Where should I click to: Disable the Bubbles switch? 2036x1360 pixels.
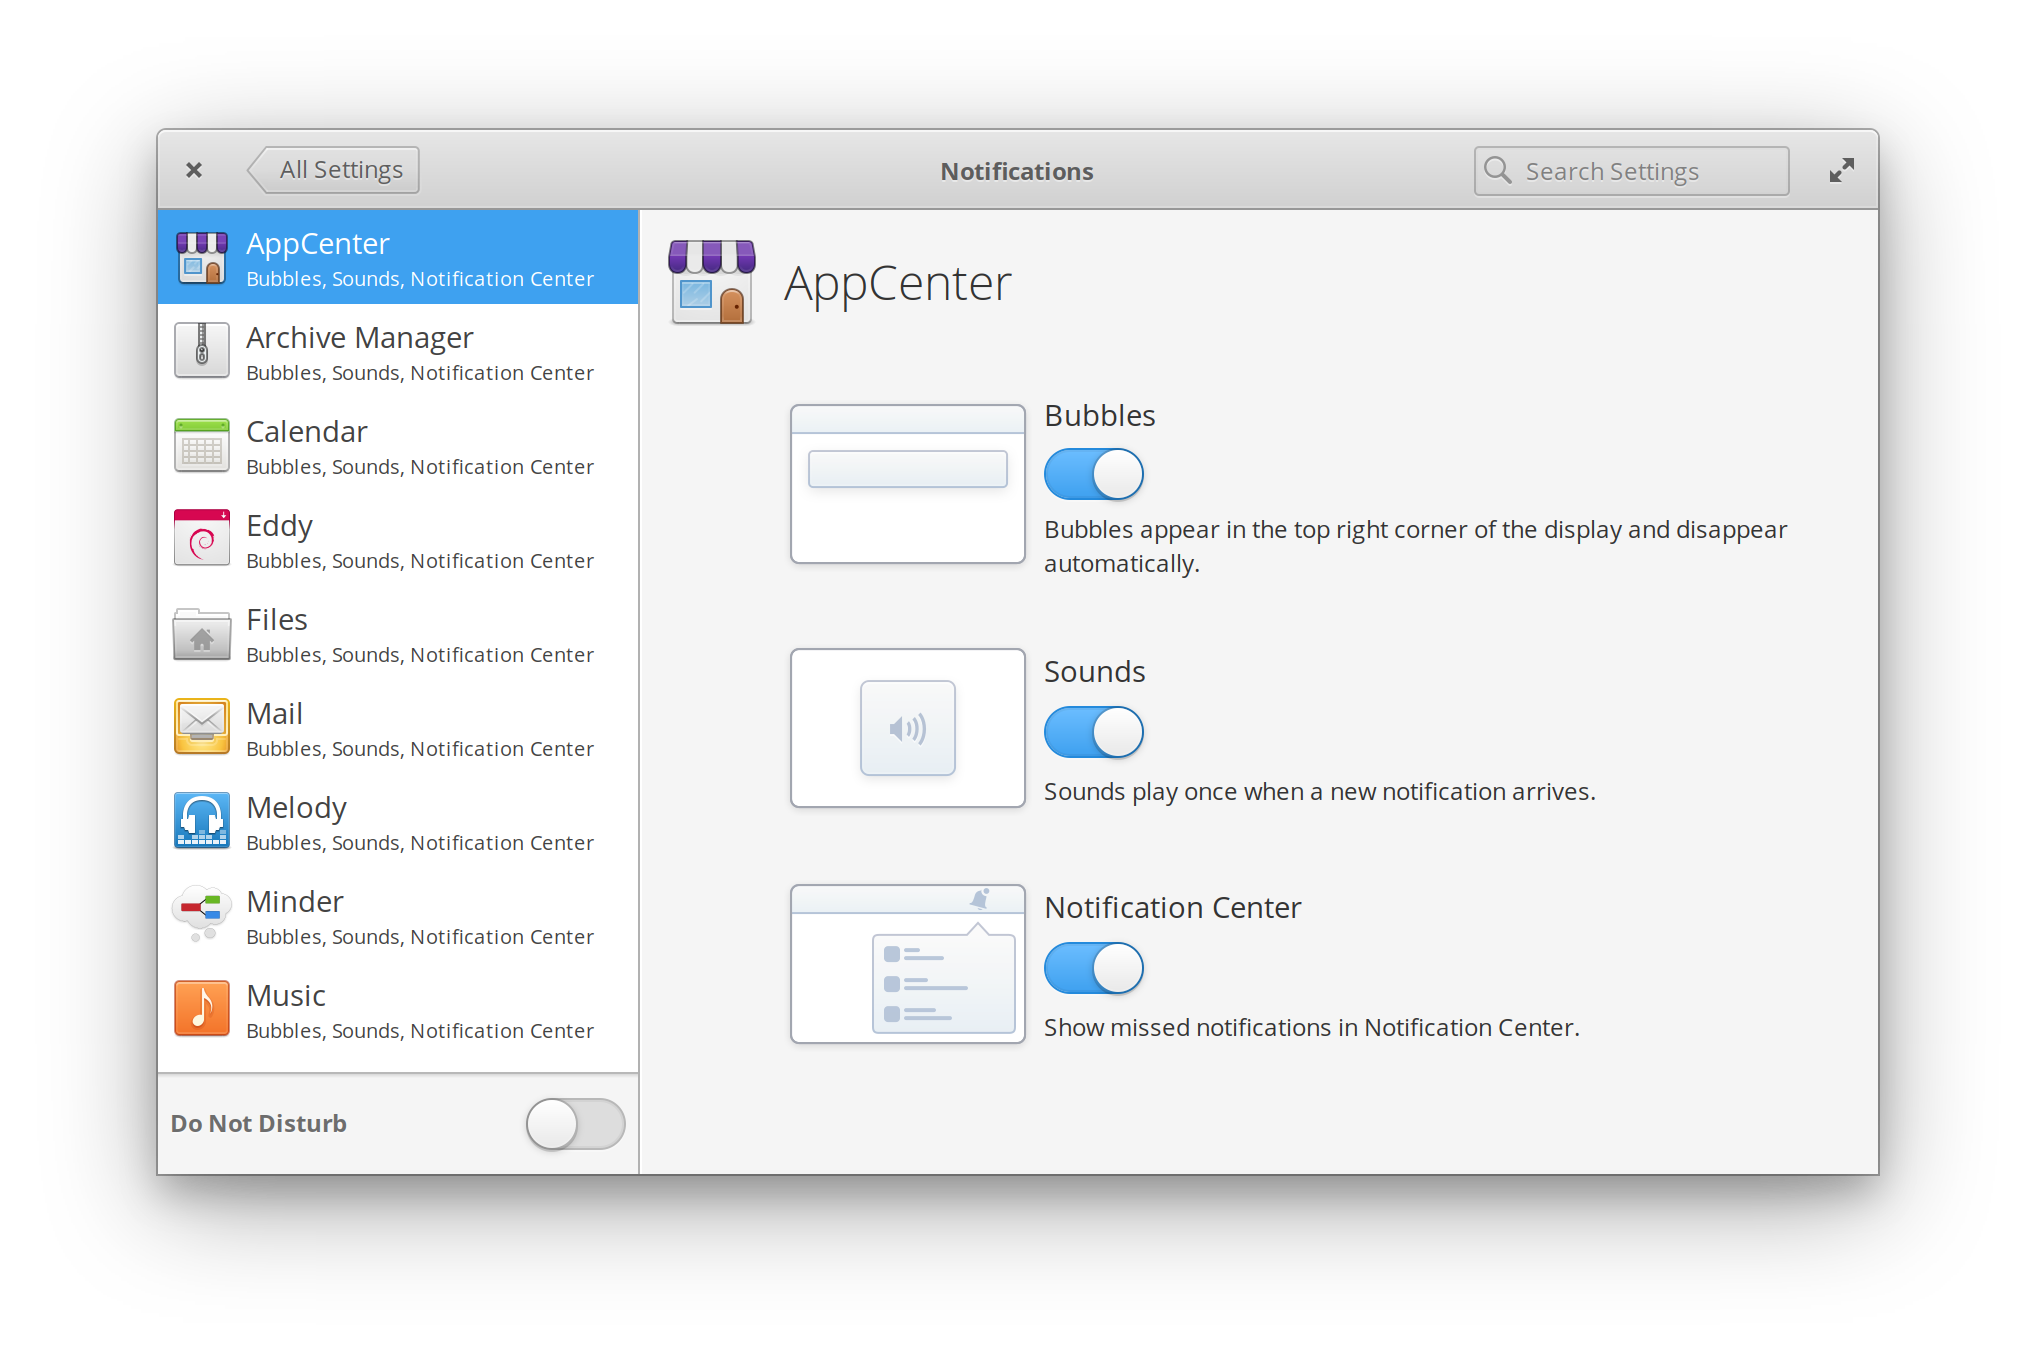pos(1093,474)
